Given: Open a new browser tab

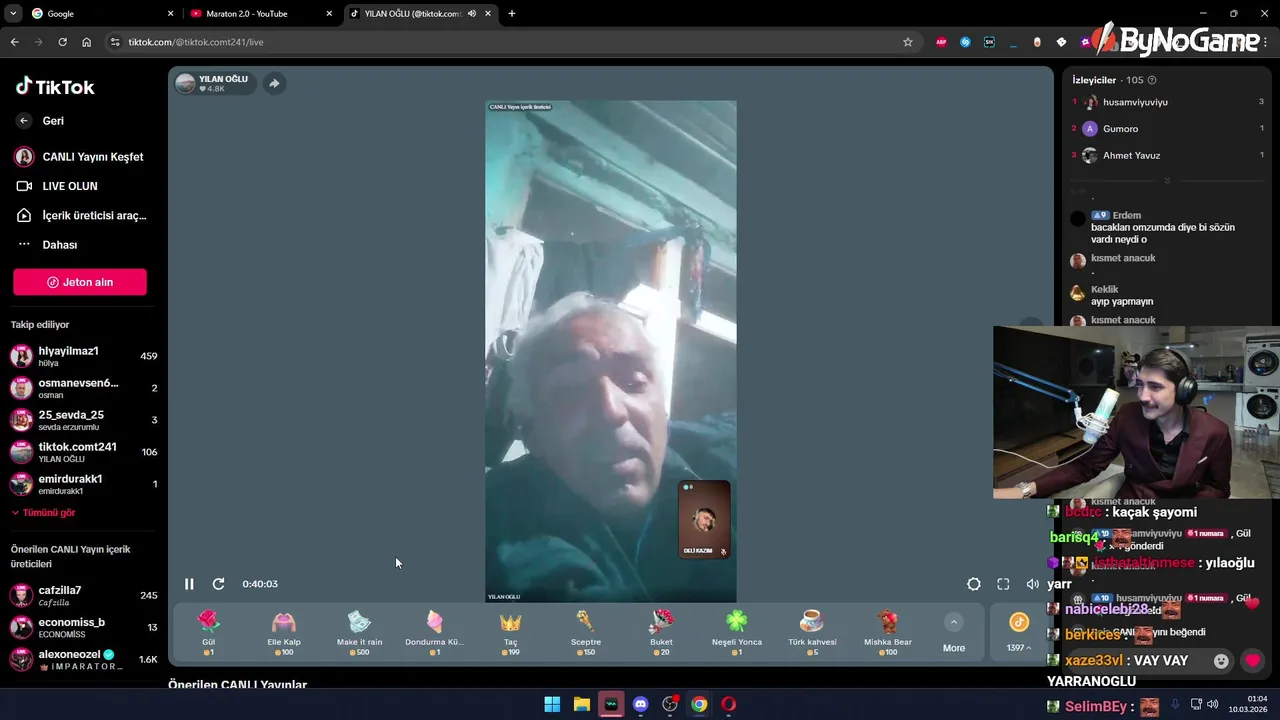Looking at the screenshot, I should (512, 14).
